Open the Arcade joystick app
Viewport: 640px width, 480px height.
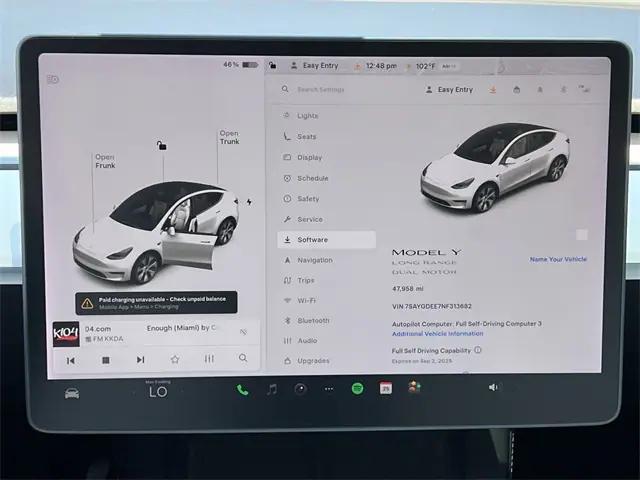(414, 387)
